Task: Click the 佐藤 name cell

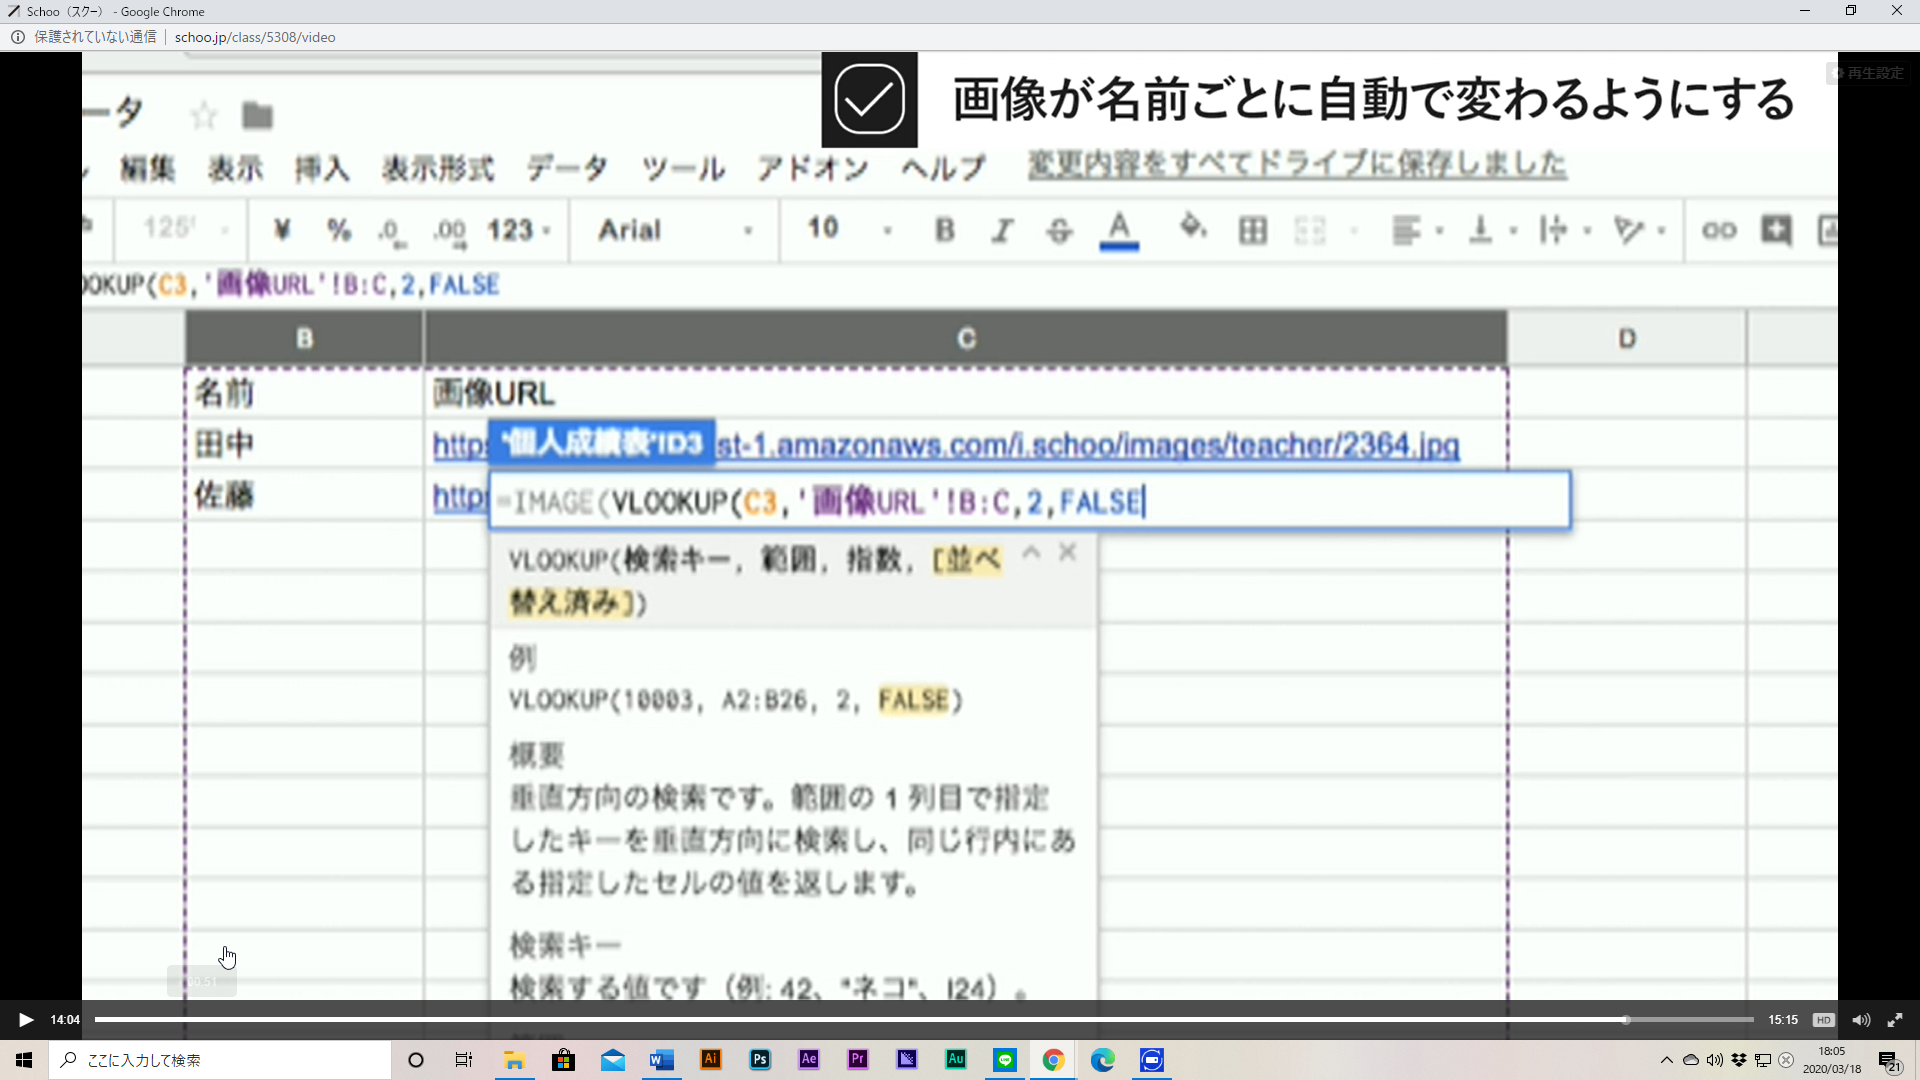Action: (304, 495)
